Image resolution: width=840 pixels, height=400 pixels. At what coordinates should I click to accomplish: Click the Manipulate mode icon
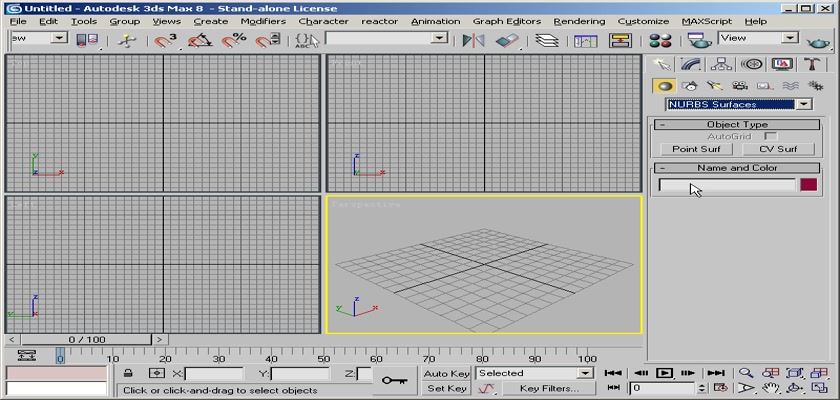[127, 40]
